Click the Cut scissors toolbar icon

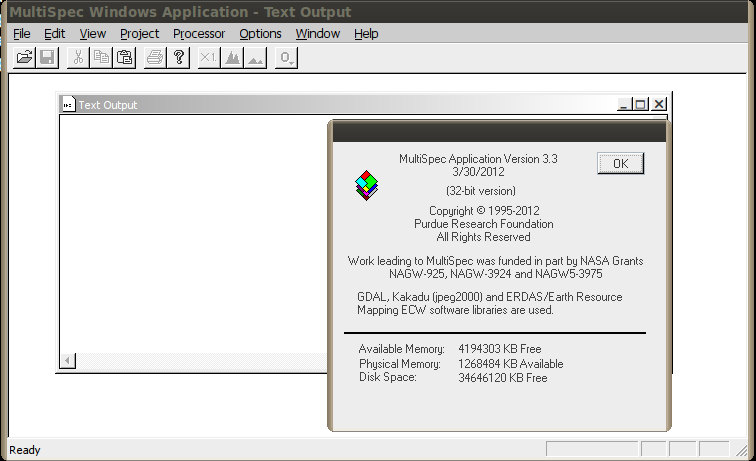coord(78,58)
